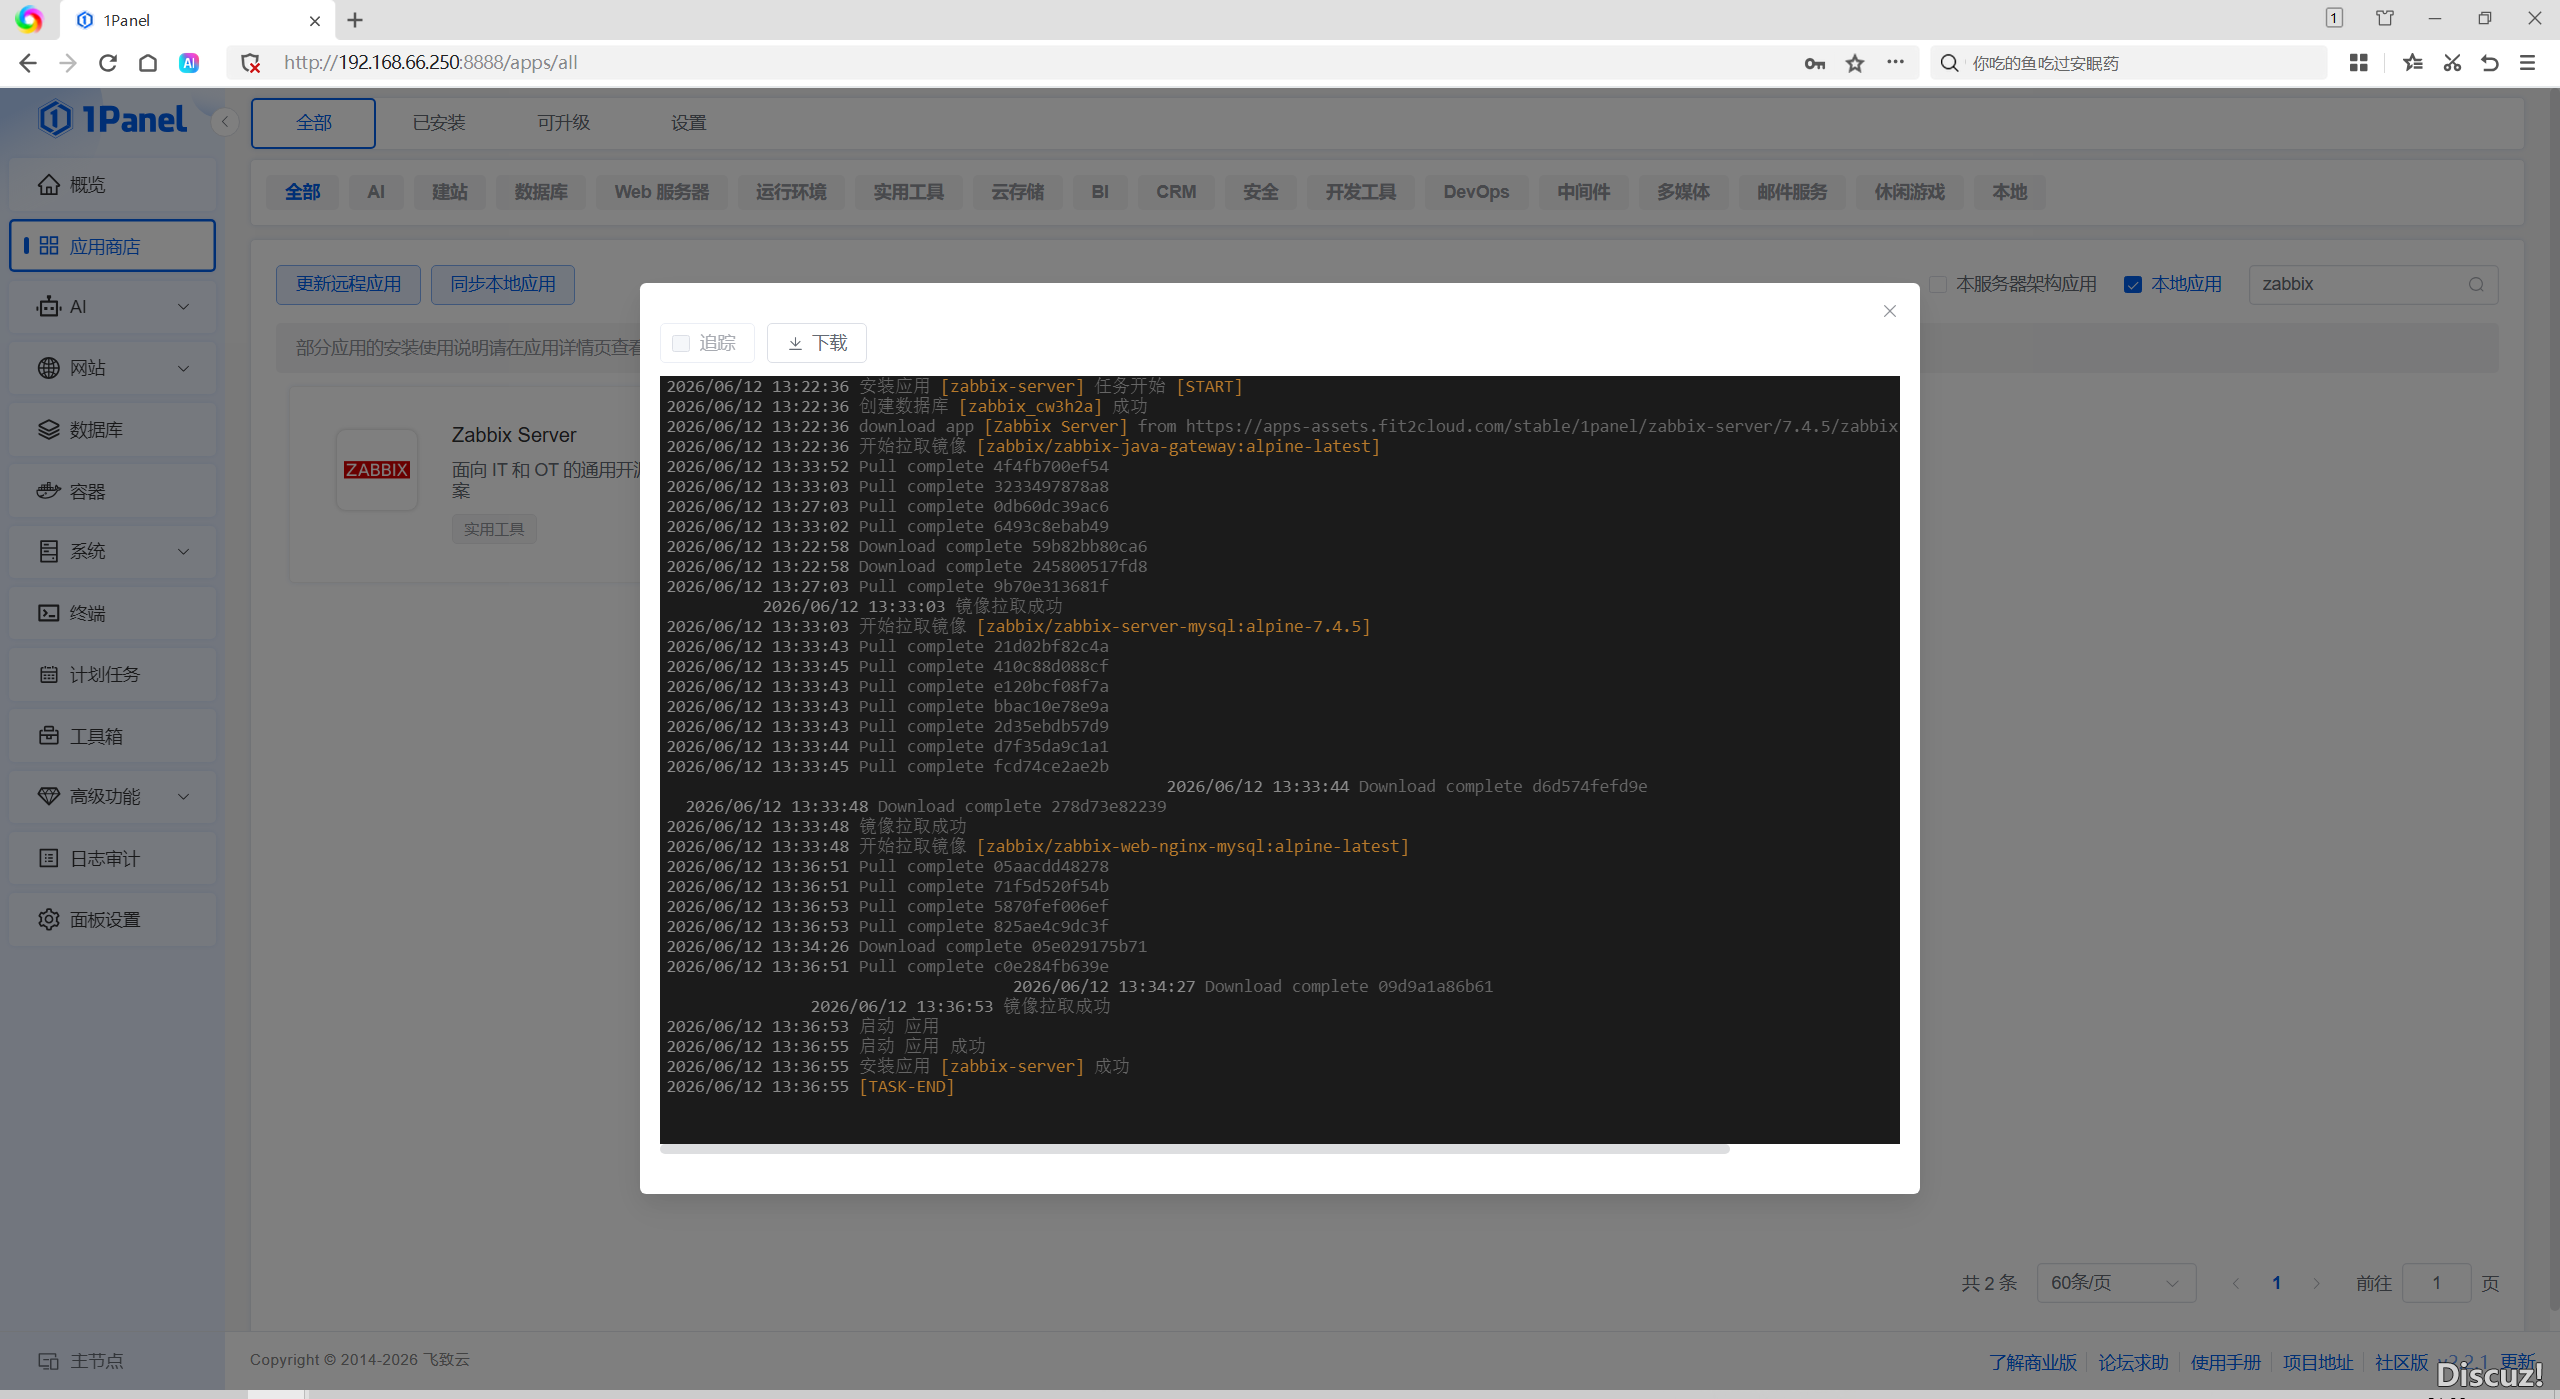Image resolution: width=2560 pixels, height=1399 pixels.
Task: Open the 概览 overview page
Action: (x=112, y=185)
